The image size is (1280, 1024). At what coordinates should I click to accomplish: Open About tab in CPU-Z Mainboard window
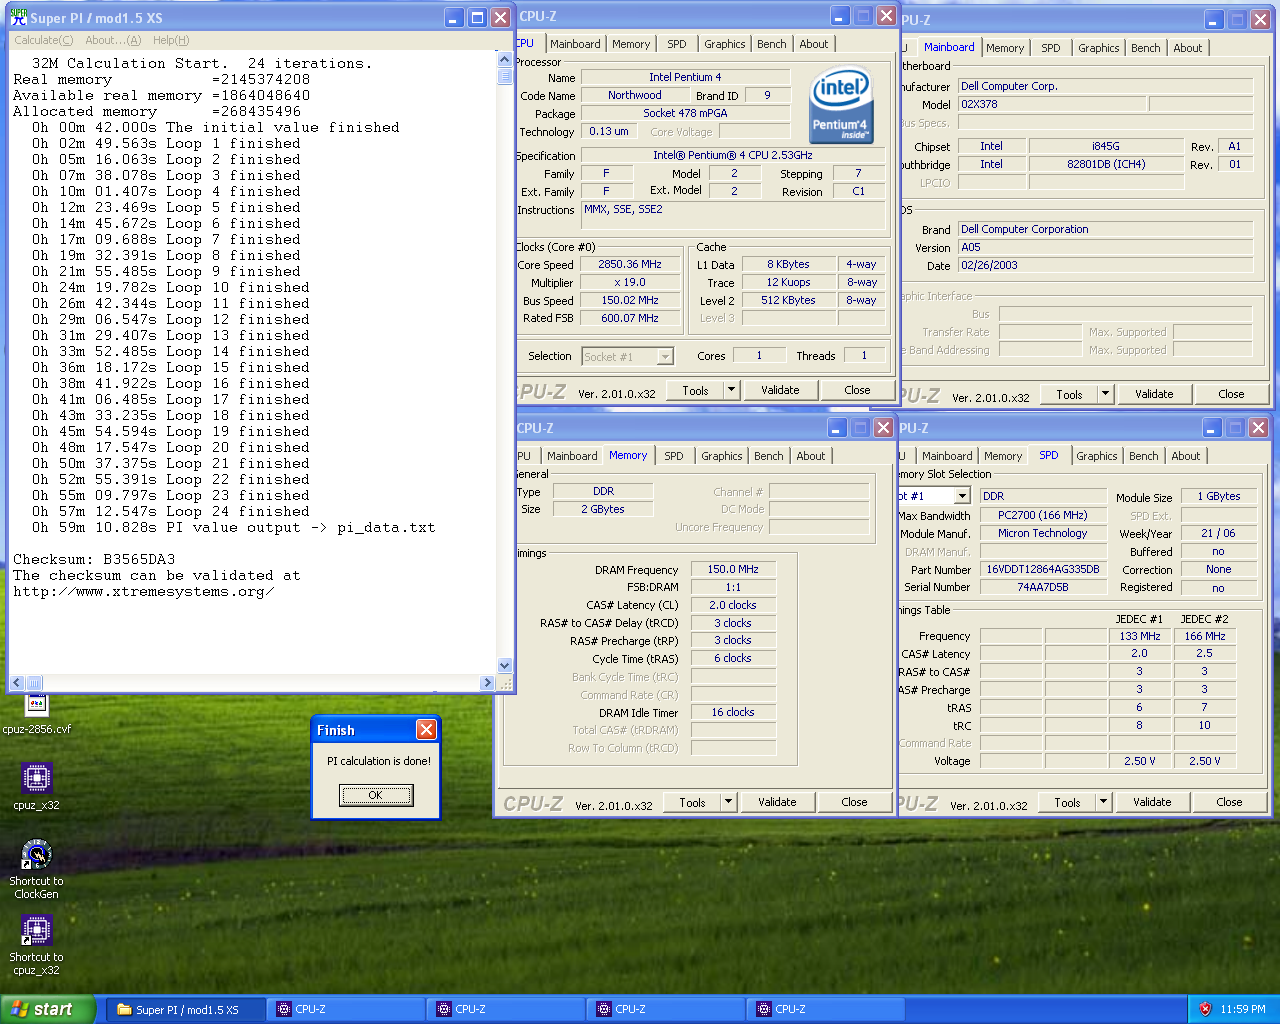coord(1187,48)
